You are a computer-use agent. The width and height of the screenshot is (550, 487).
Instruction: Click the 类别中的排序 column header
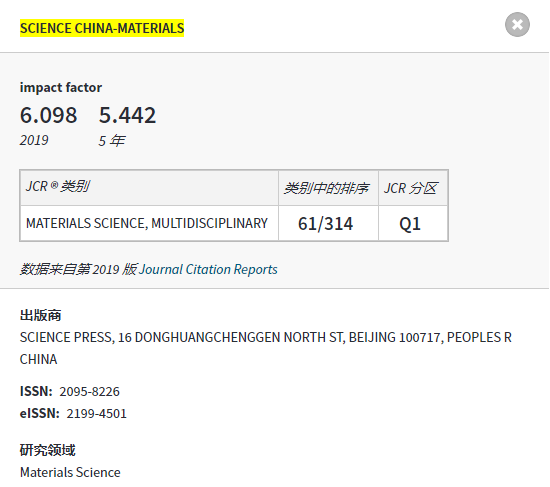tap(328, 188)
